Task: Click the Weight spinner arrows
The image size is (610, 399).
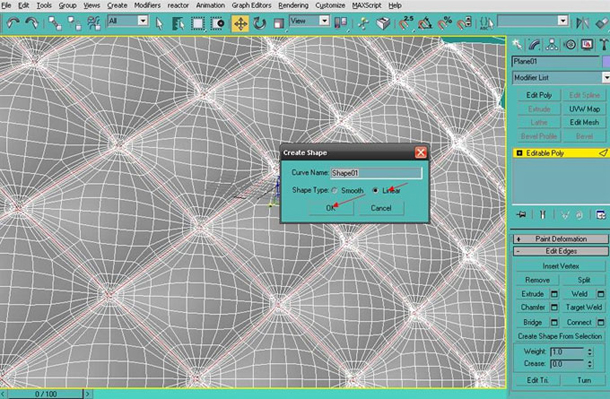Action: point(590,352)
